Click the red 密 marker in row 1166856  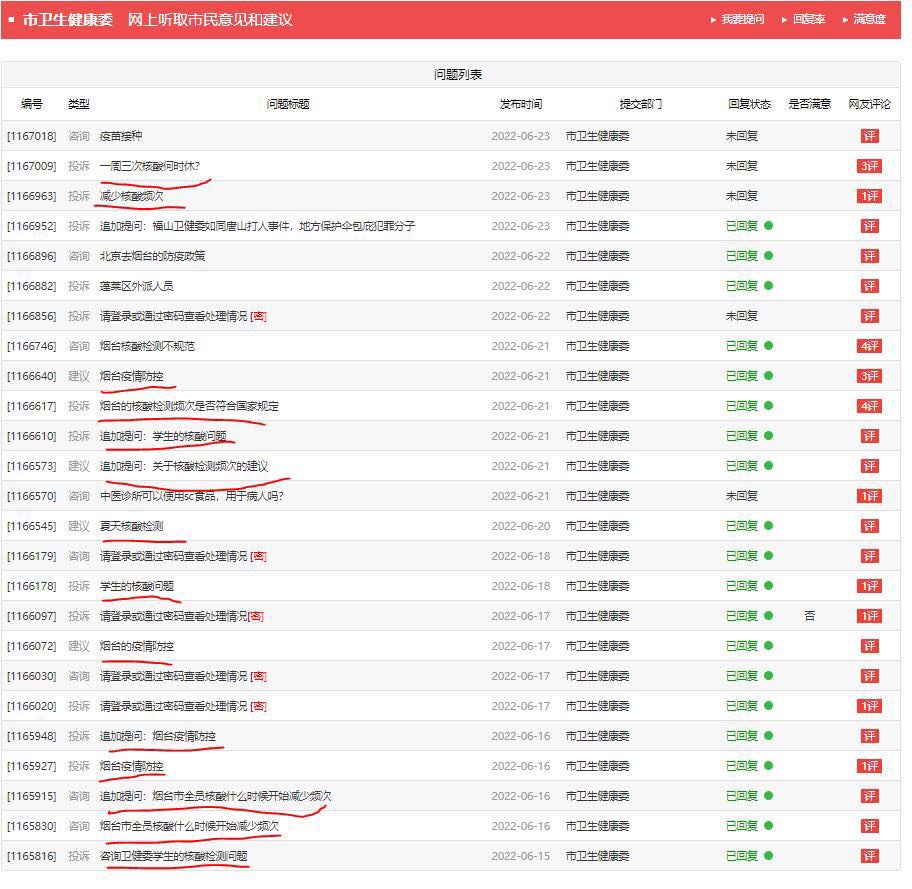click(x=258, y=316)
